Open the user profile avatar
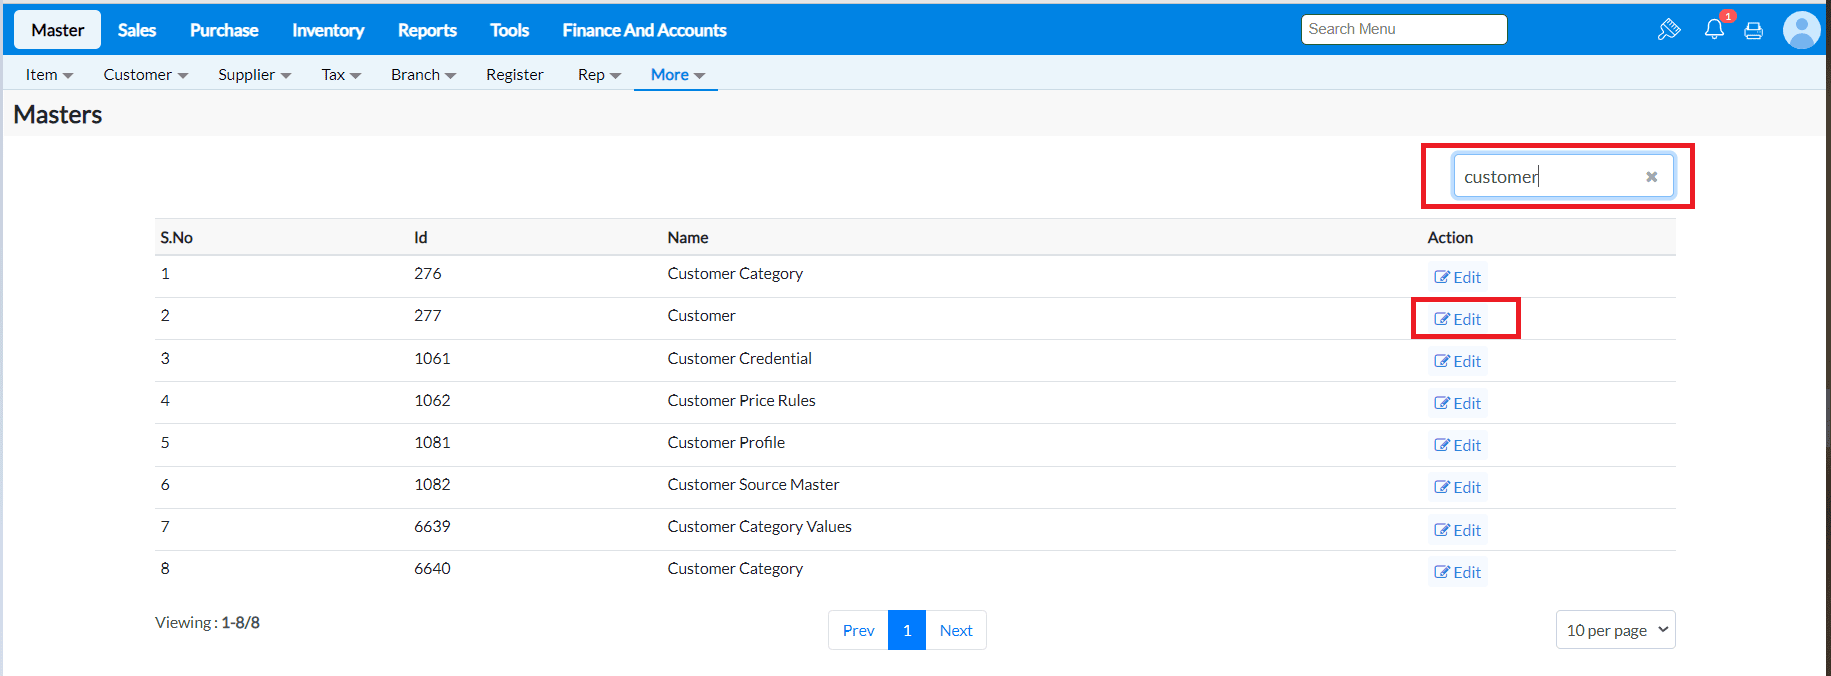 tap(1801, 30)
